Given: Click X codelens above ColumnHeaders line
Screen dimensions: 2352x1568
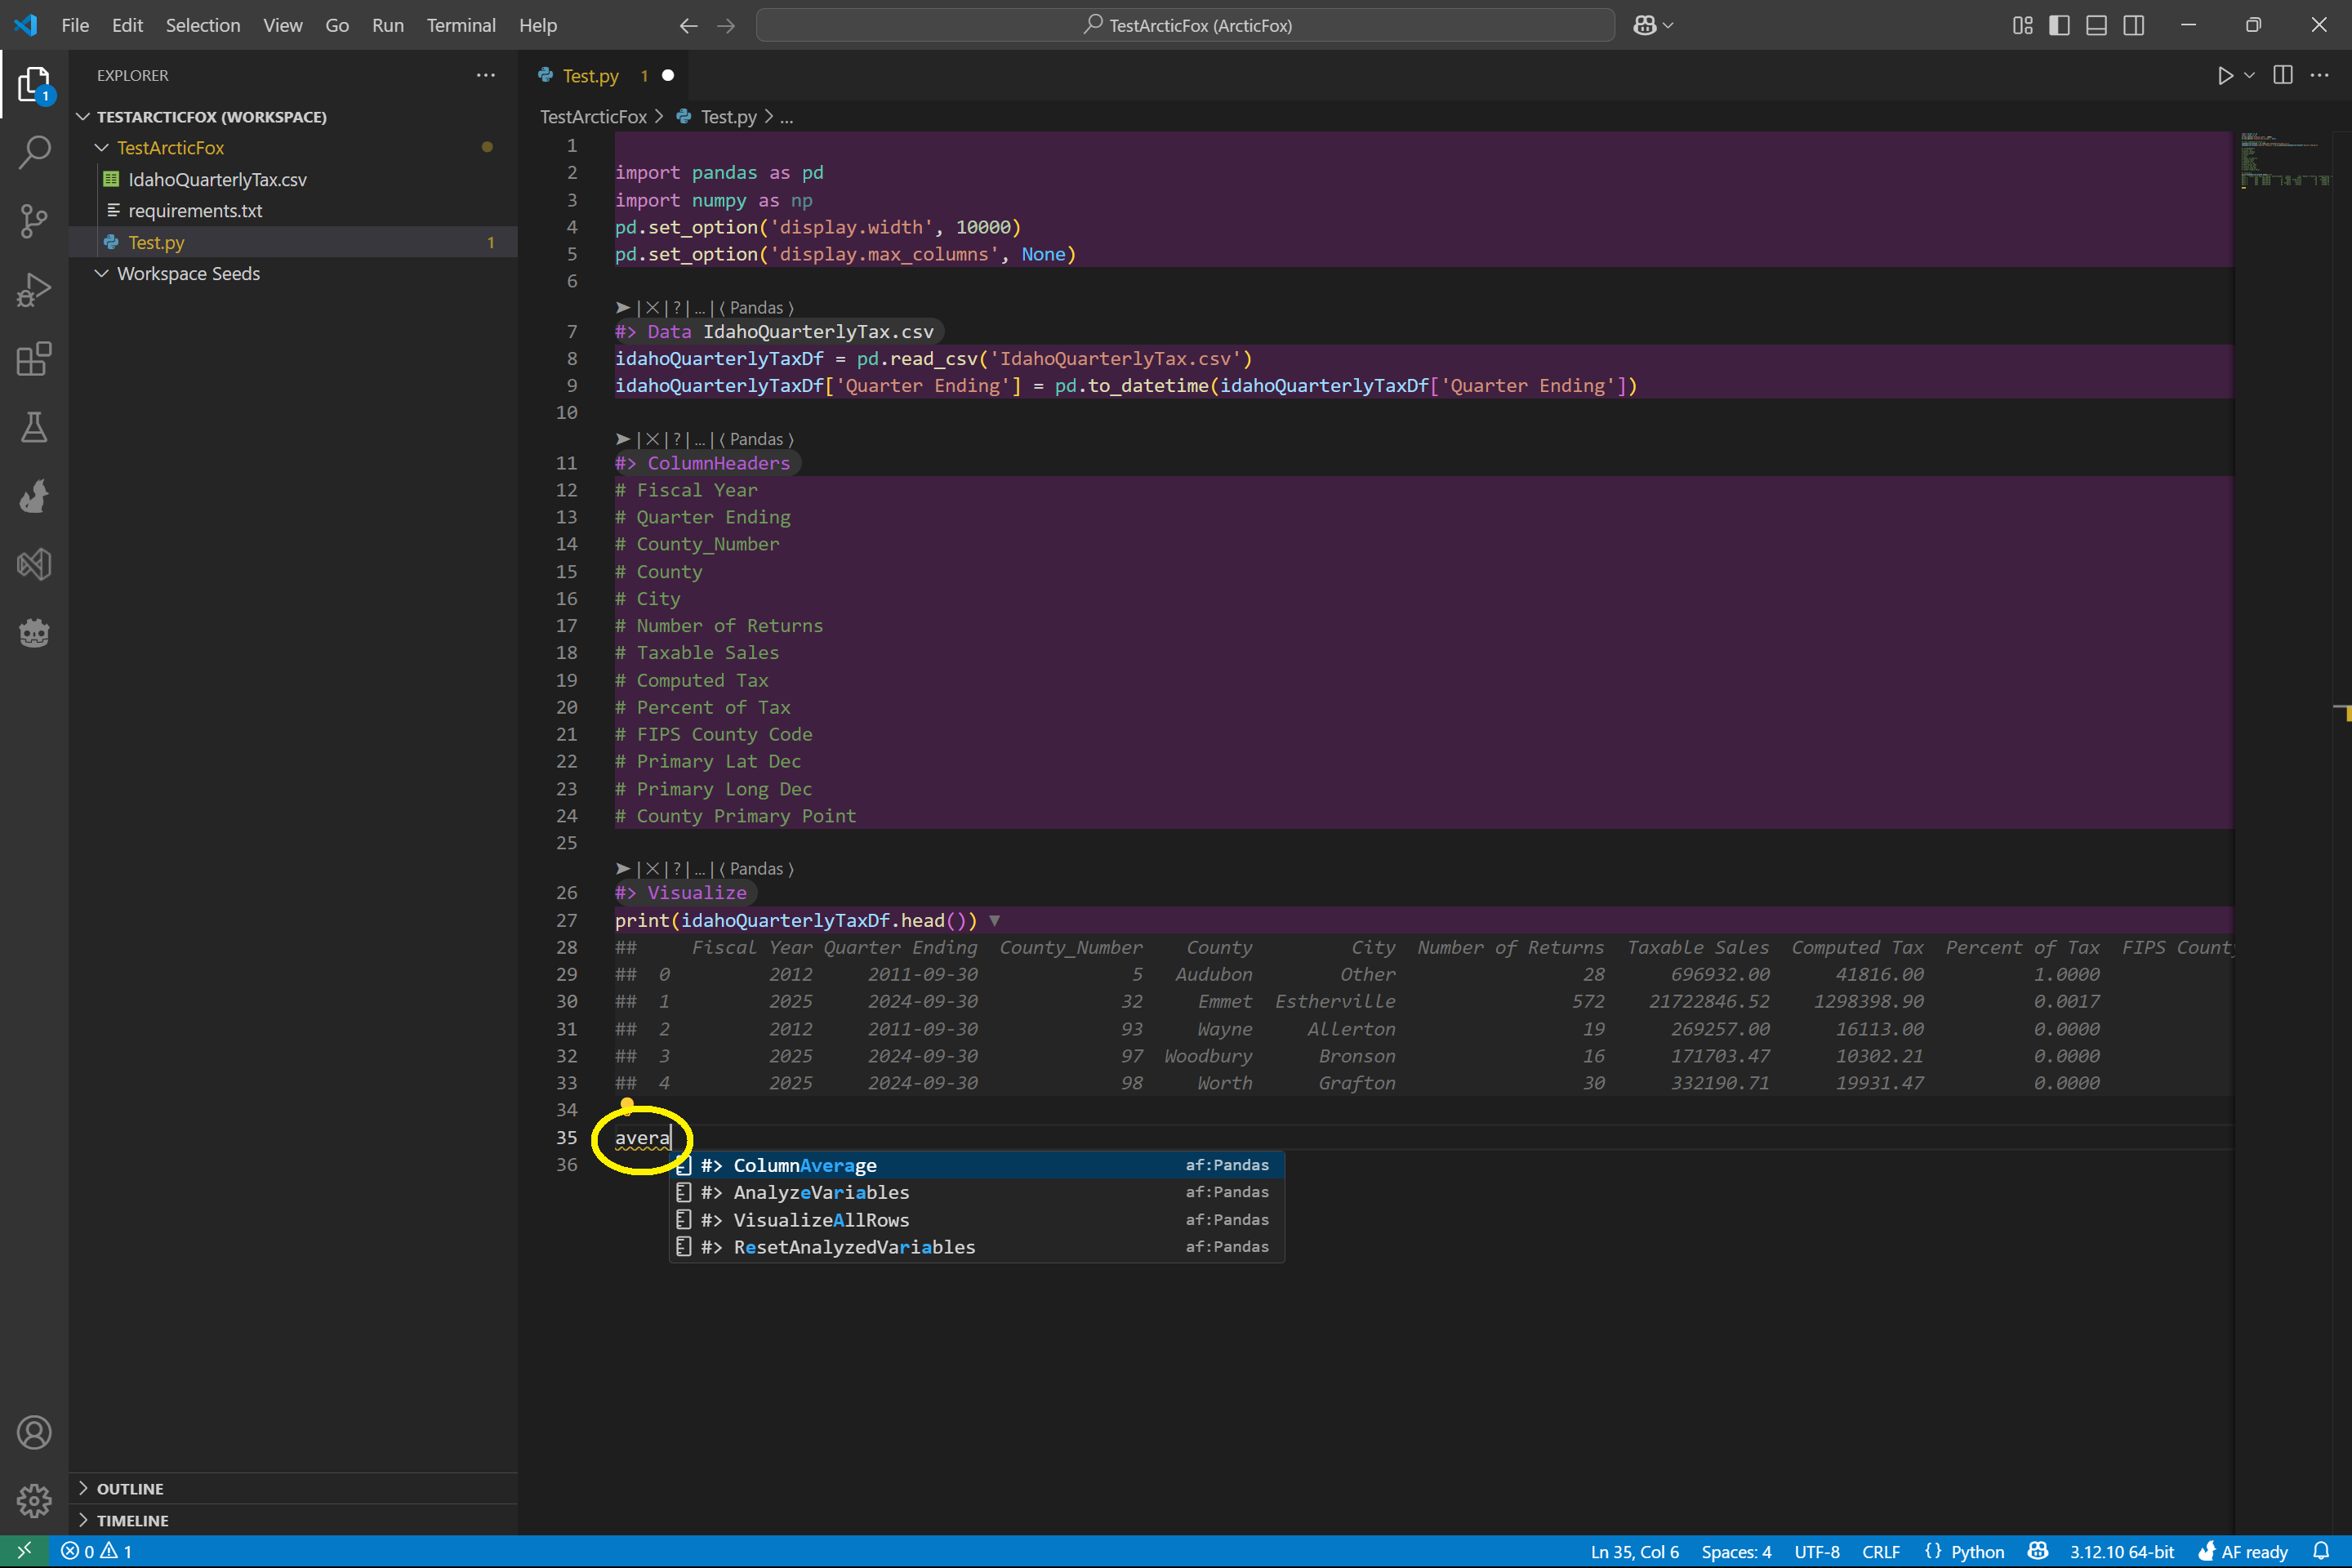Looking at the screenshot, I should click(x=652, y=439).
